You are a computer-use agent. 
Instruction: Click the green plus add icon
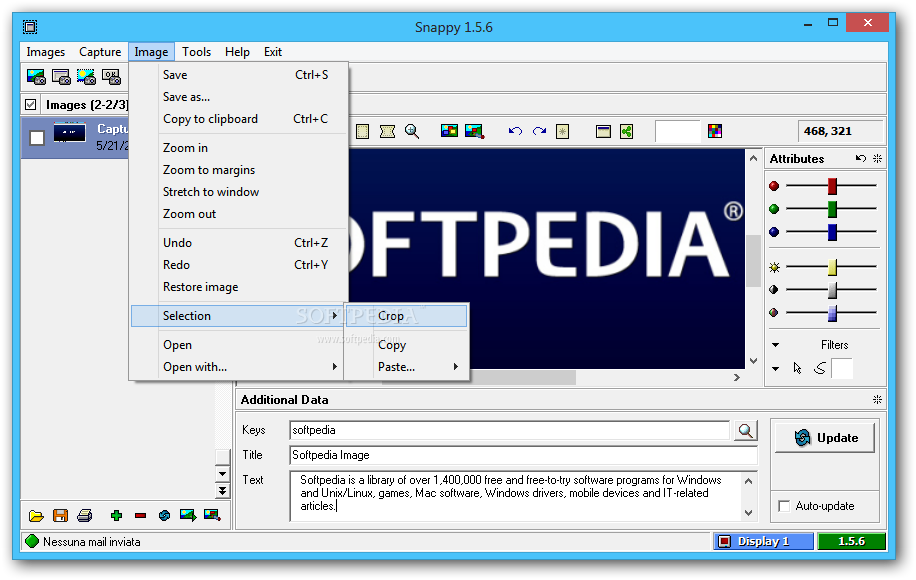point(116,515)
